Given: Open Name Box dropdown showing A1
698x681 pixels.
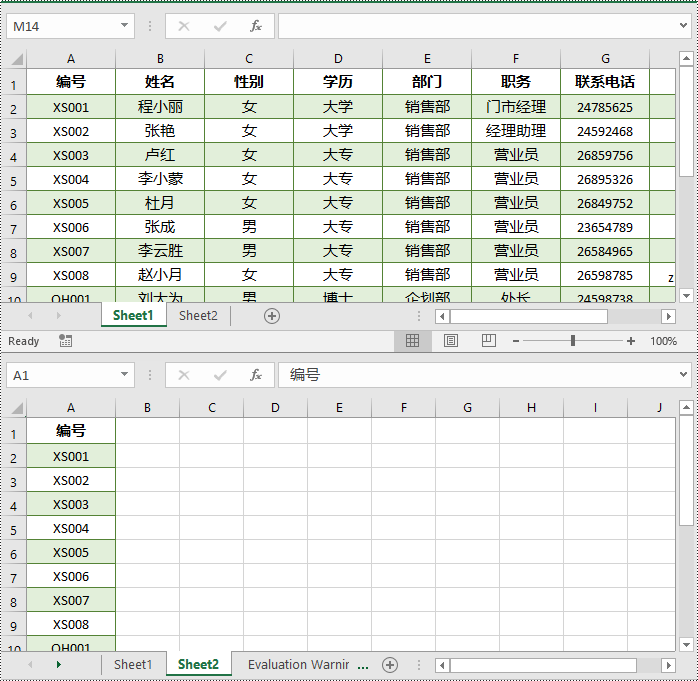Looking at the screenshot, I should 124,375.
